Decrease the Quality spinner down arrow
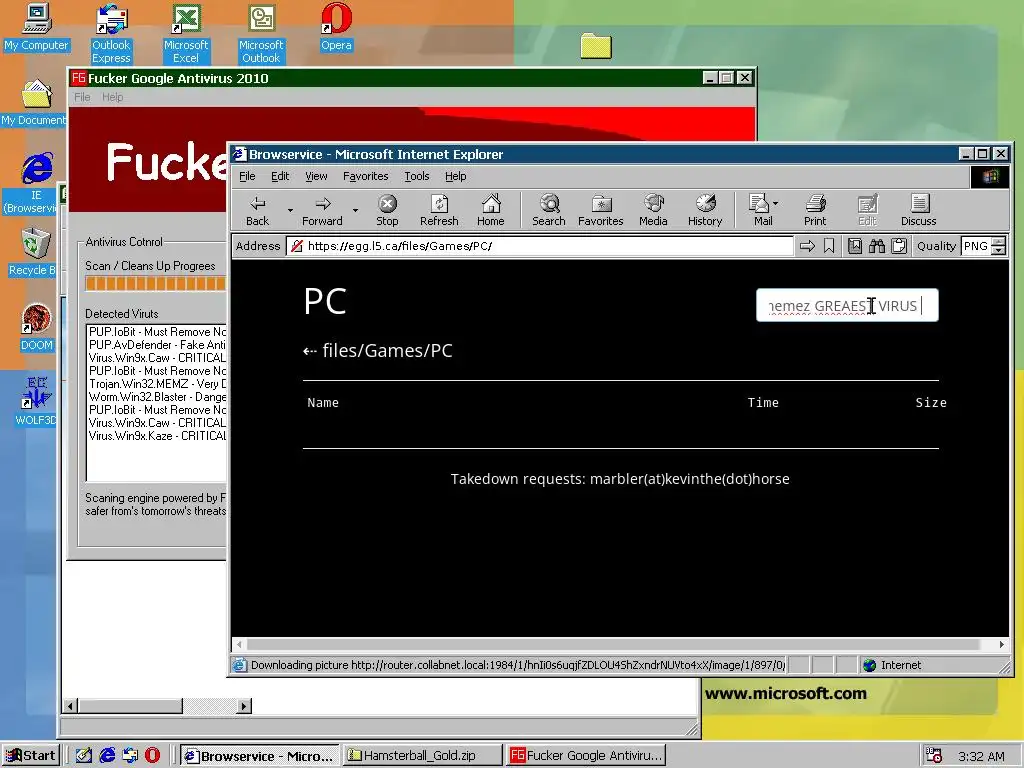This screenshot has height=768, width=1024. pos(999,251)
